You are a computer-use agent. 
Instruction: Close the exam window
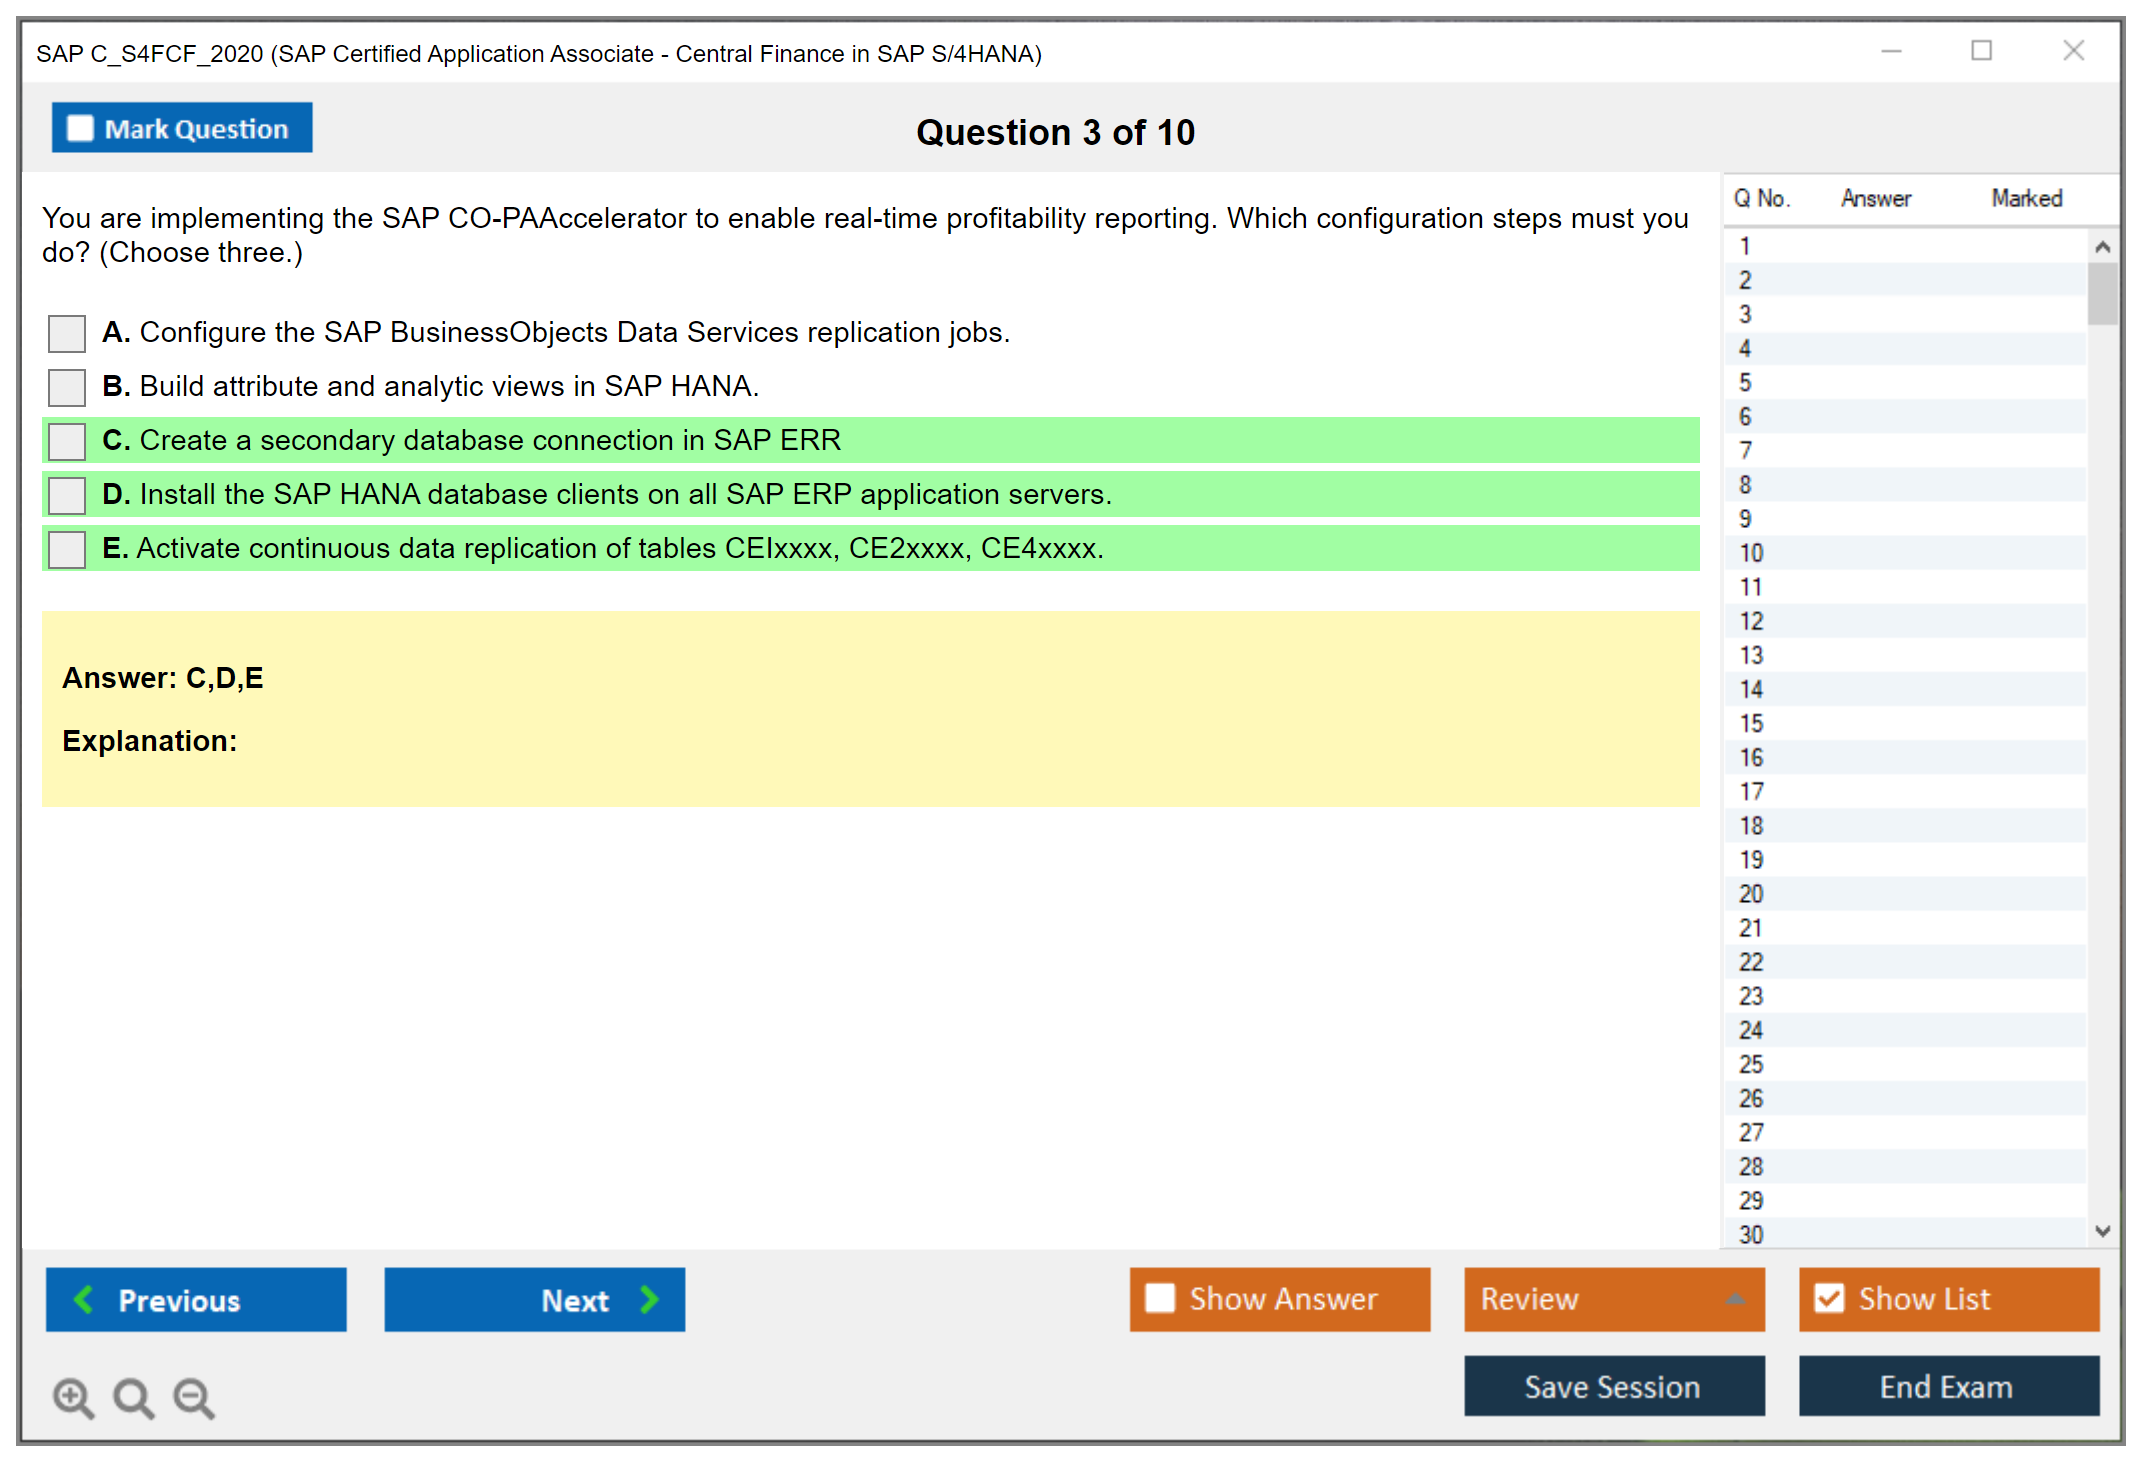click(x=2073, y=51)
